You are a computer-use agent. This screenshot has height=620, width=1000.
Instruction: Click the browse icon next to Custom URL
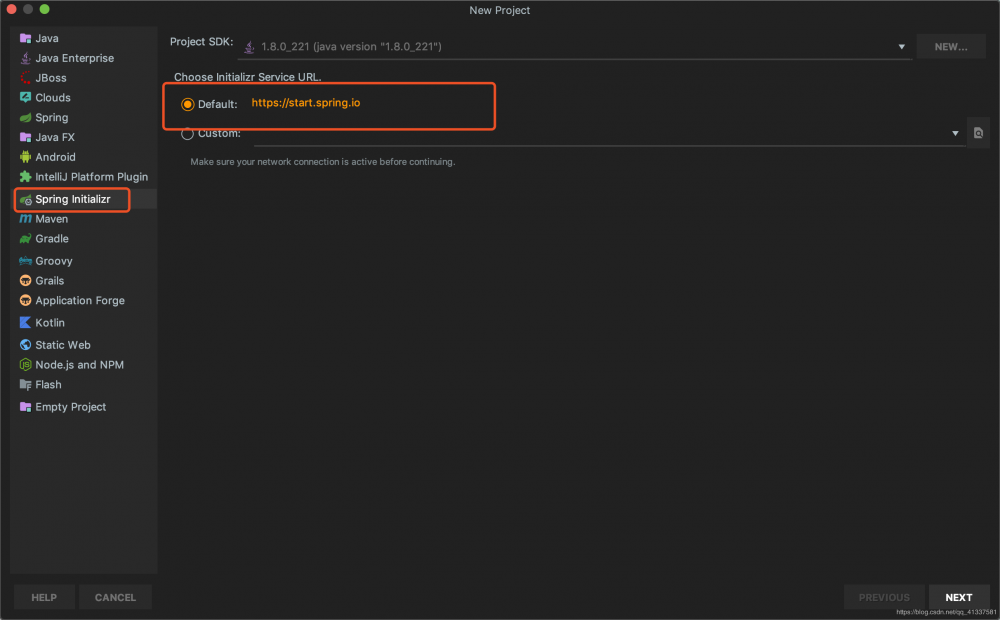pos(978,133)
